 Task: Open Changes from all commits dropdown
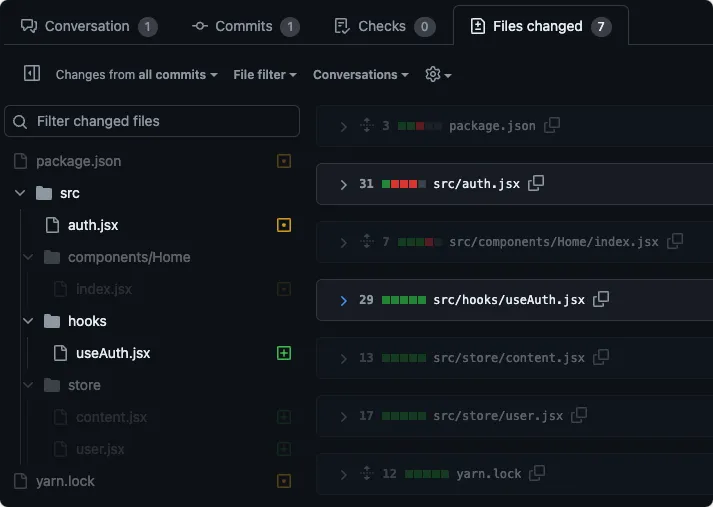click(136, 75)
